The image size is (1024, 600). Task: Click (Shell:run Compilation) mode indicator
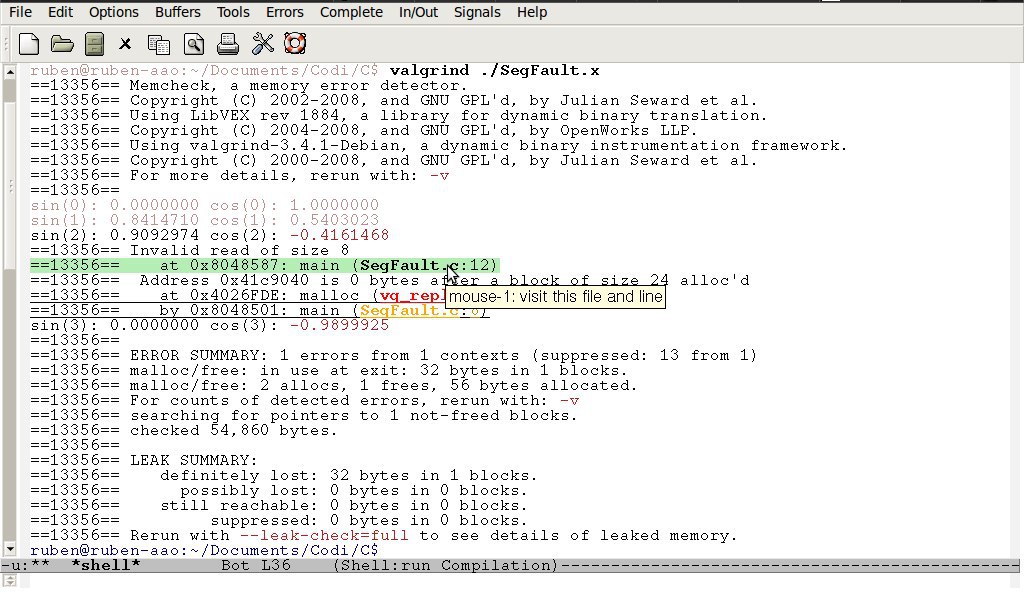[x=445, y=565]
